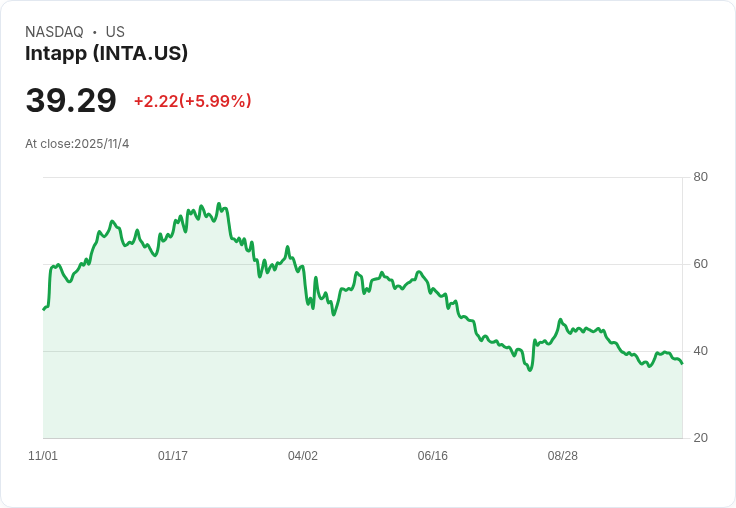Click the 11/01 date on x-axis

coord(43,456)
